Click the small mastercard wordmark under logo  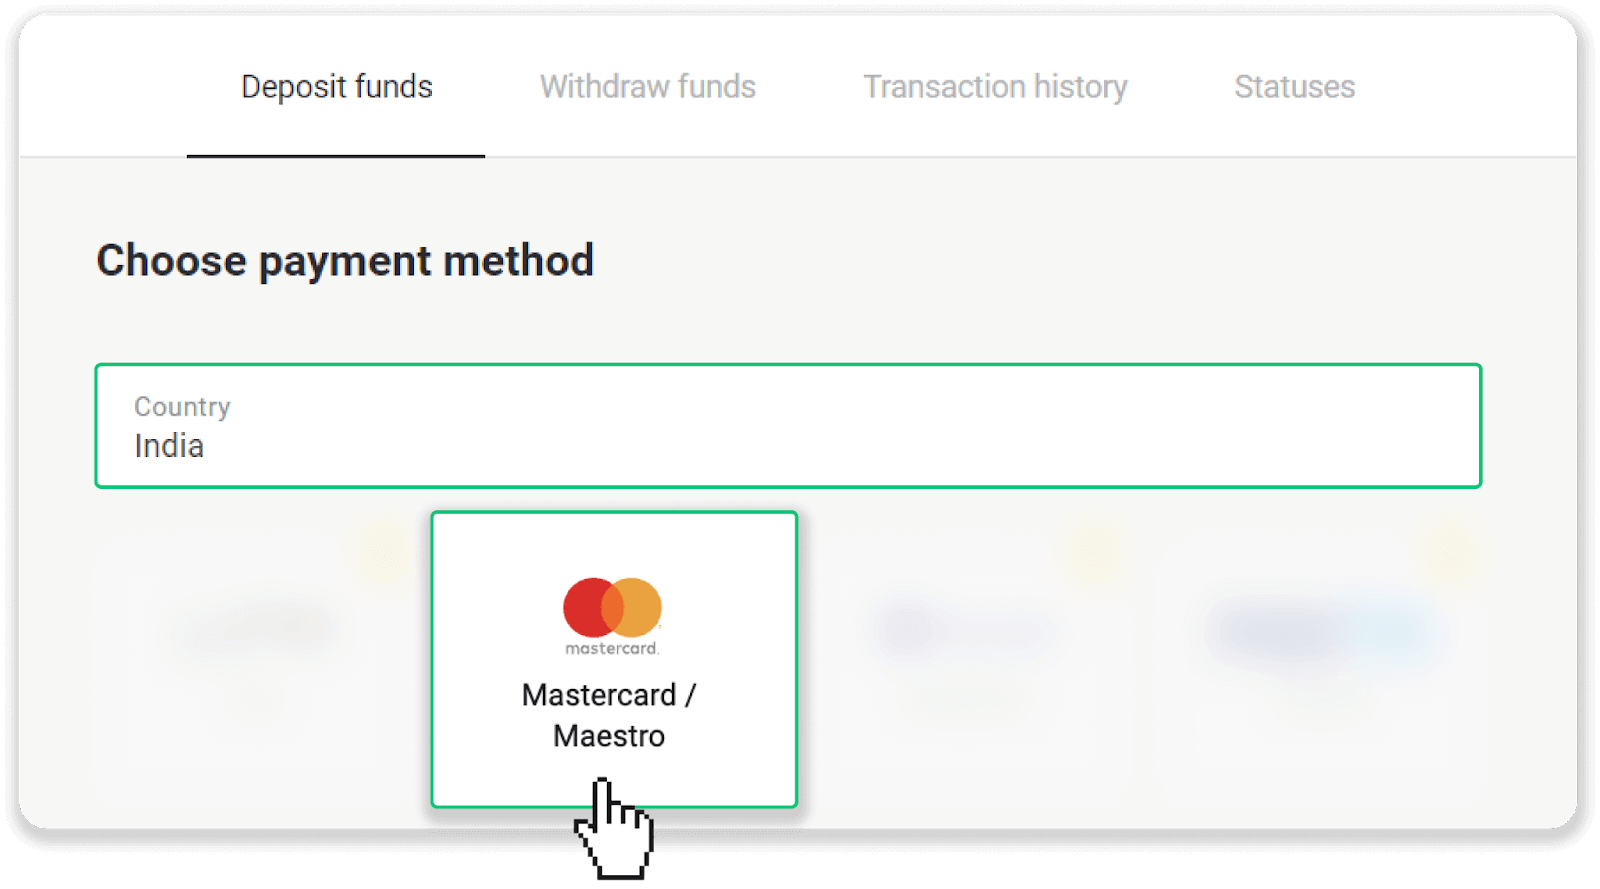(x=612, y=649)
